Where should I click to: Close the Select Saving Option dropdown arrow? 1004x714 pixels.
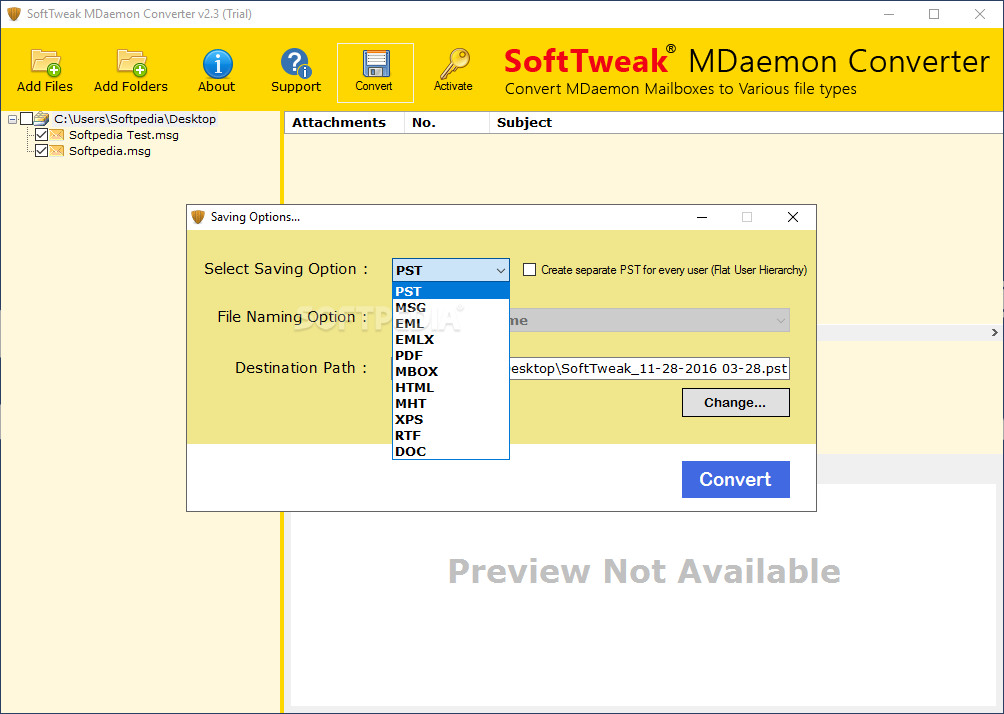(x=501, y=270)
